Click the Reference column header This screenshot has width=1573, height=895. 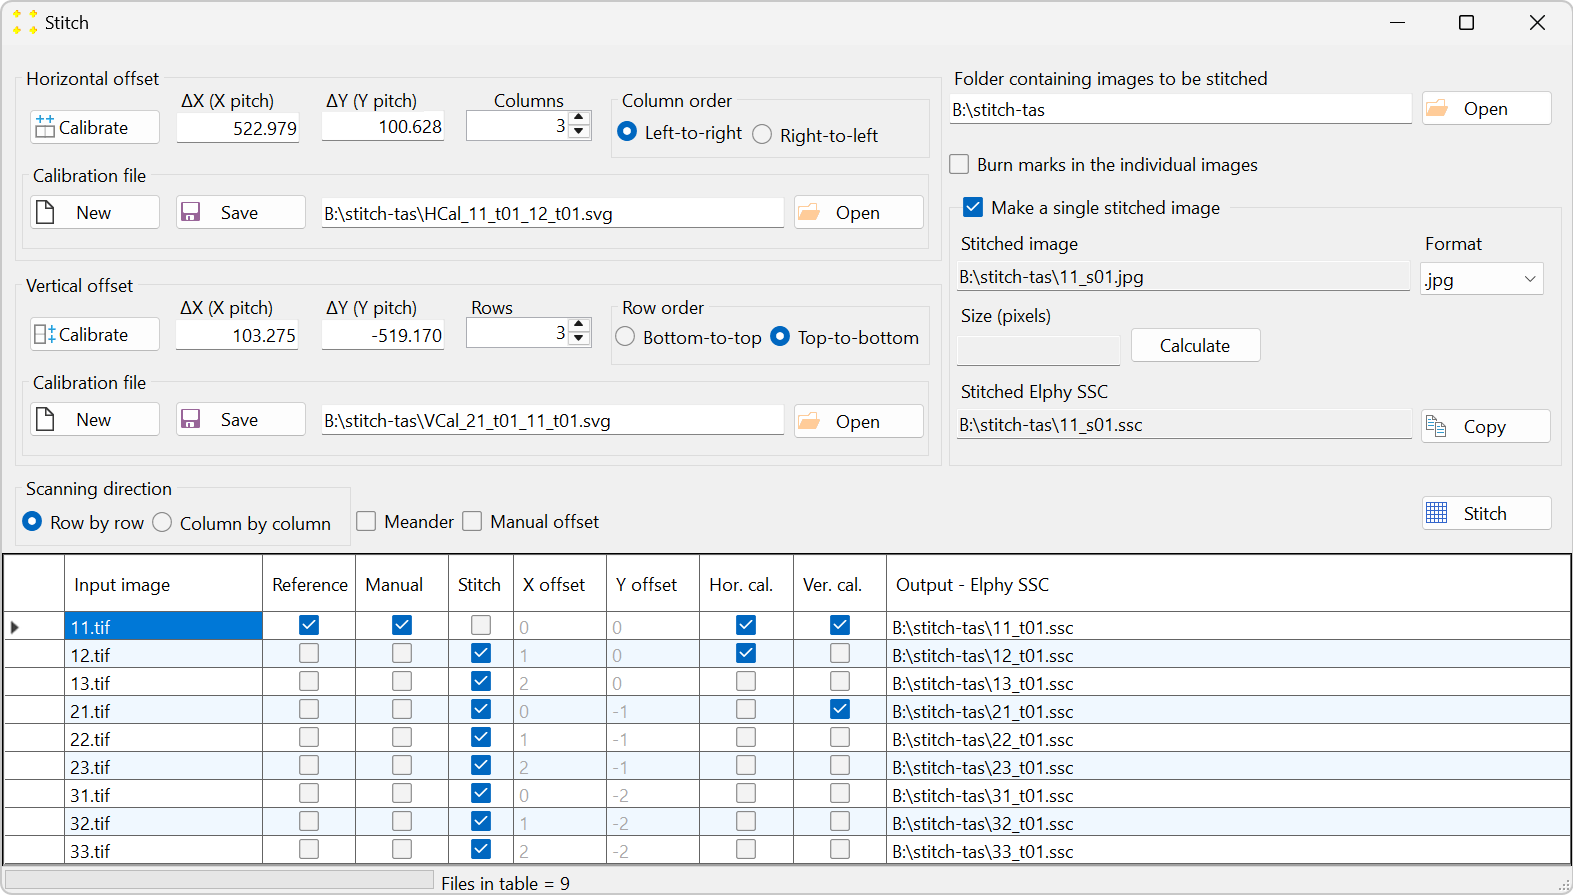(309, 584)
